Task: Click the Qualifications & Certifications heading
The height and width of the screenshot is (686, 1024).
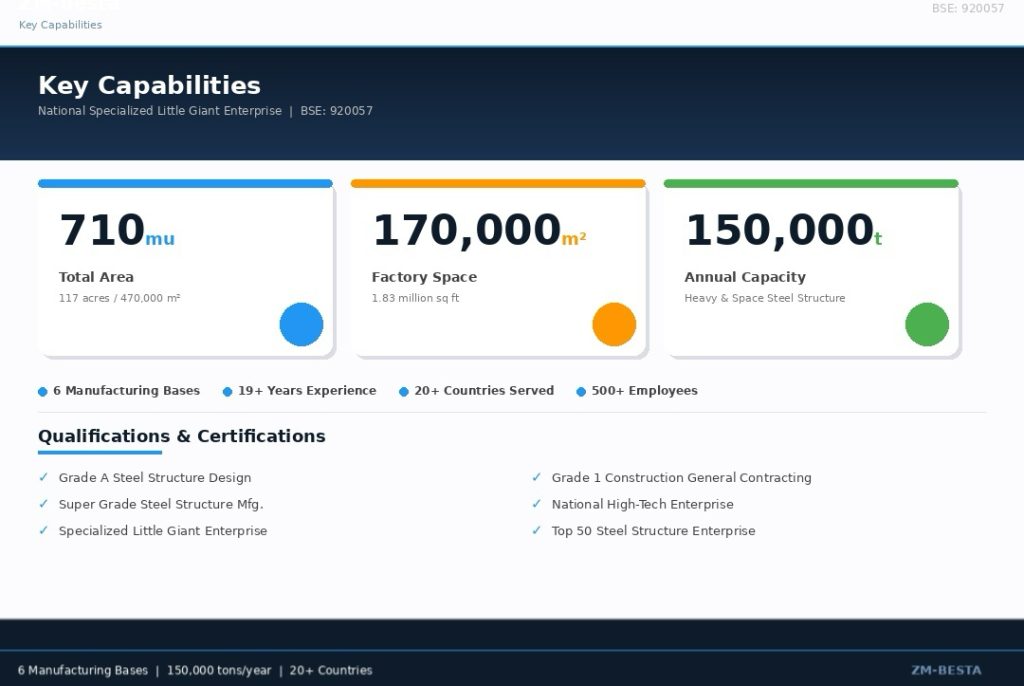Action: coord(182,436)
